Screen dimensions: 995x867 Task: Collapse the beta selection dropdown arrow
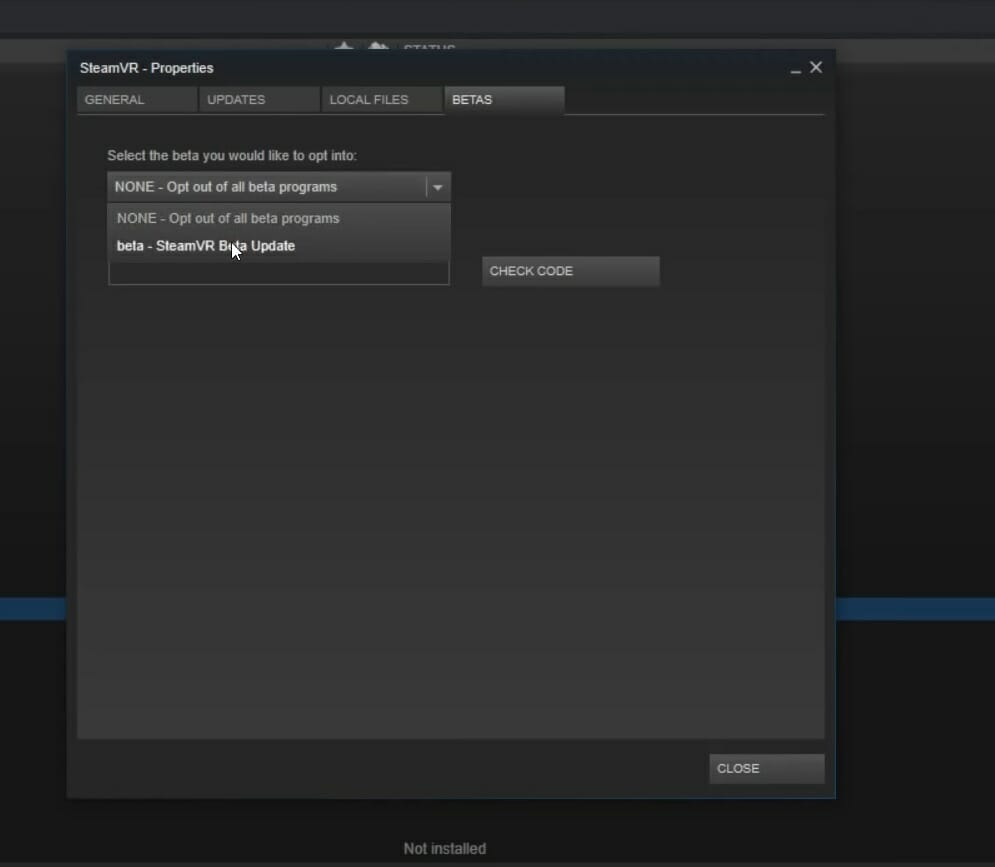point(438,187)
